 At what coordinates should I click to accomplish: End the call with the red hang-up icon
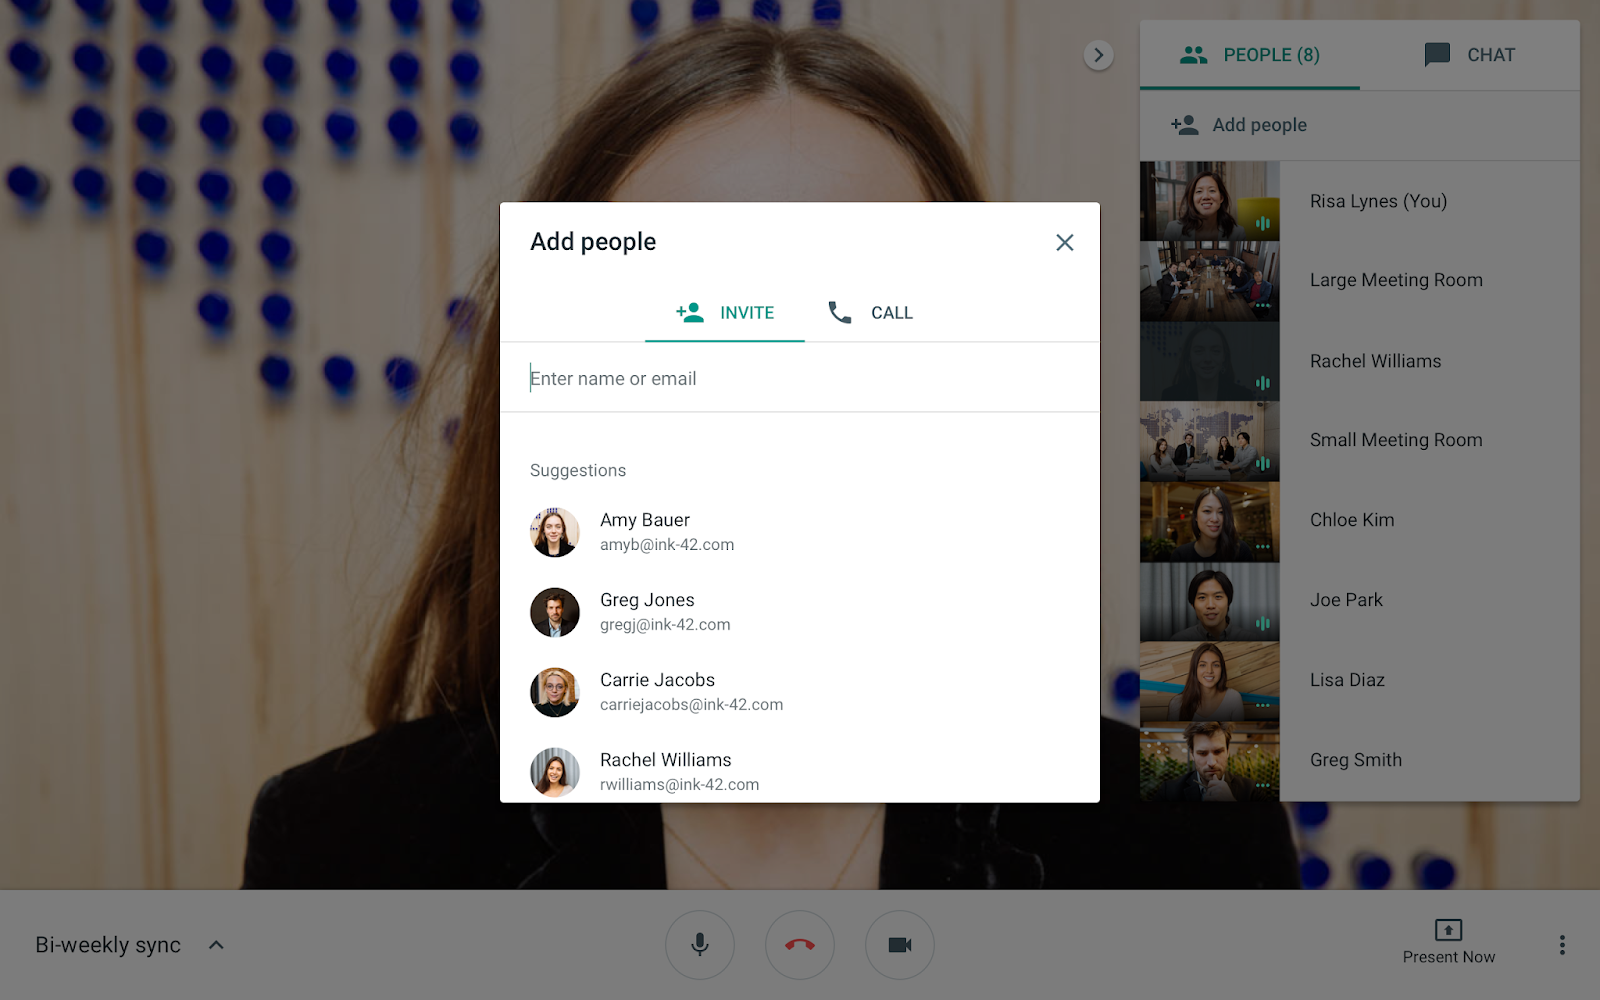799,944
